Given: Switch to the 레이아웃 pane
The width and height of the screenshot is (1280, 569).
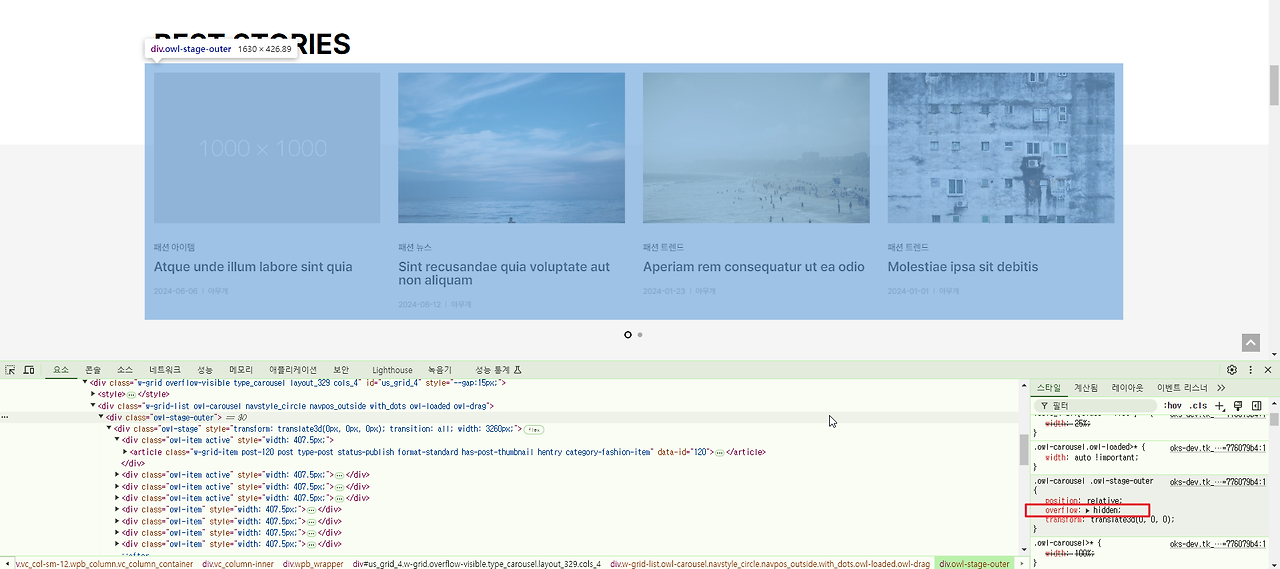Looking at the screenshot, I should pos(1127,388).
